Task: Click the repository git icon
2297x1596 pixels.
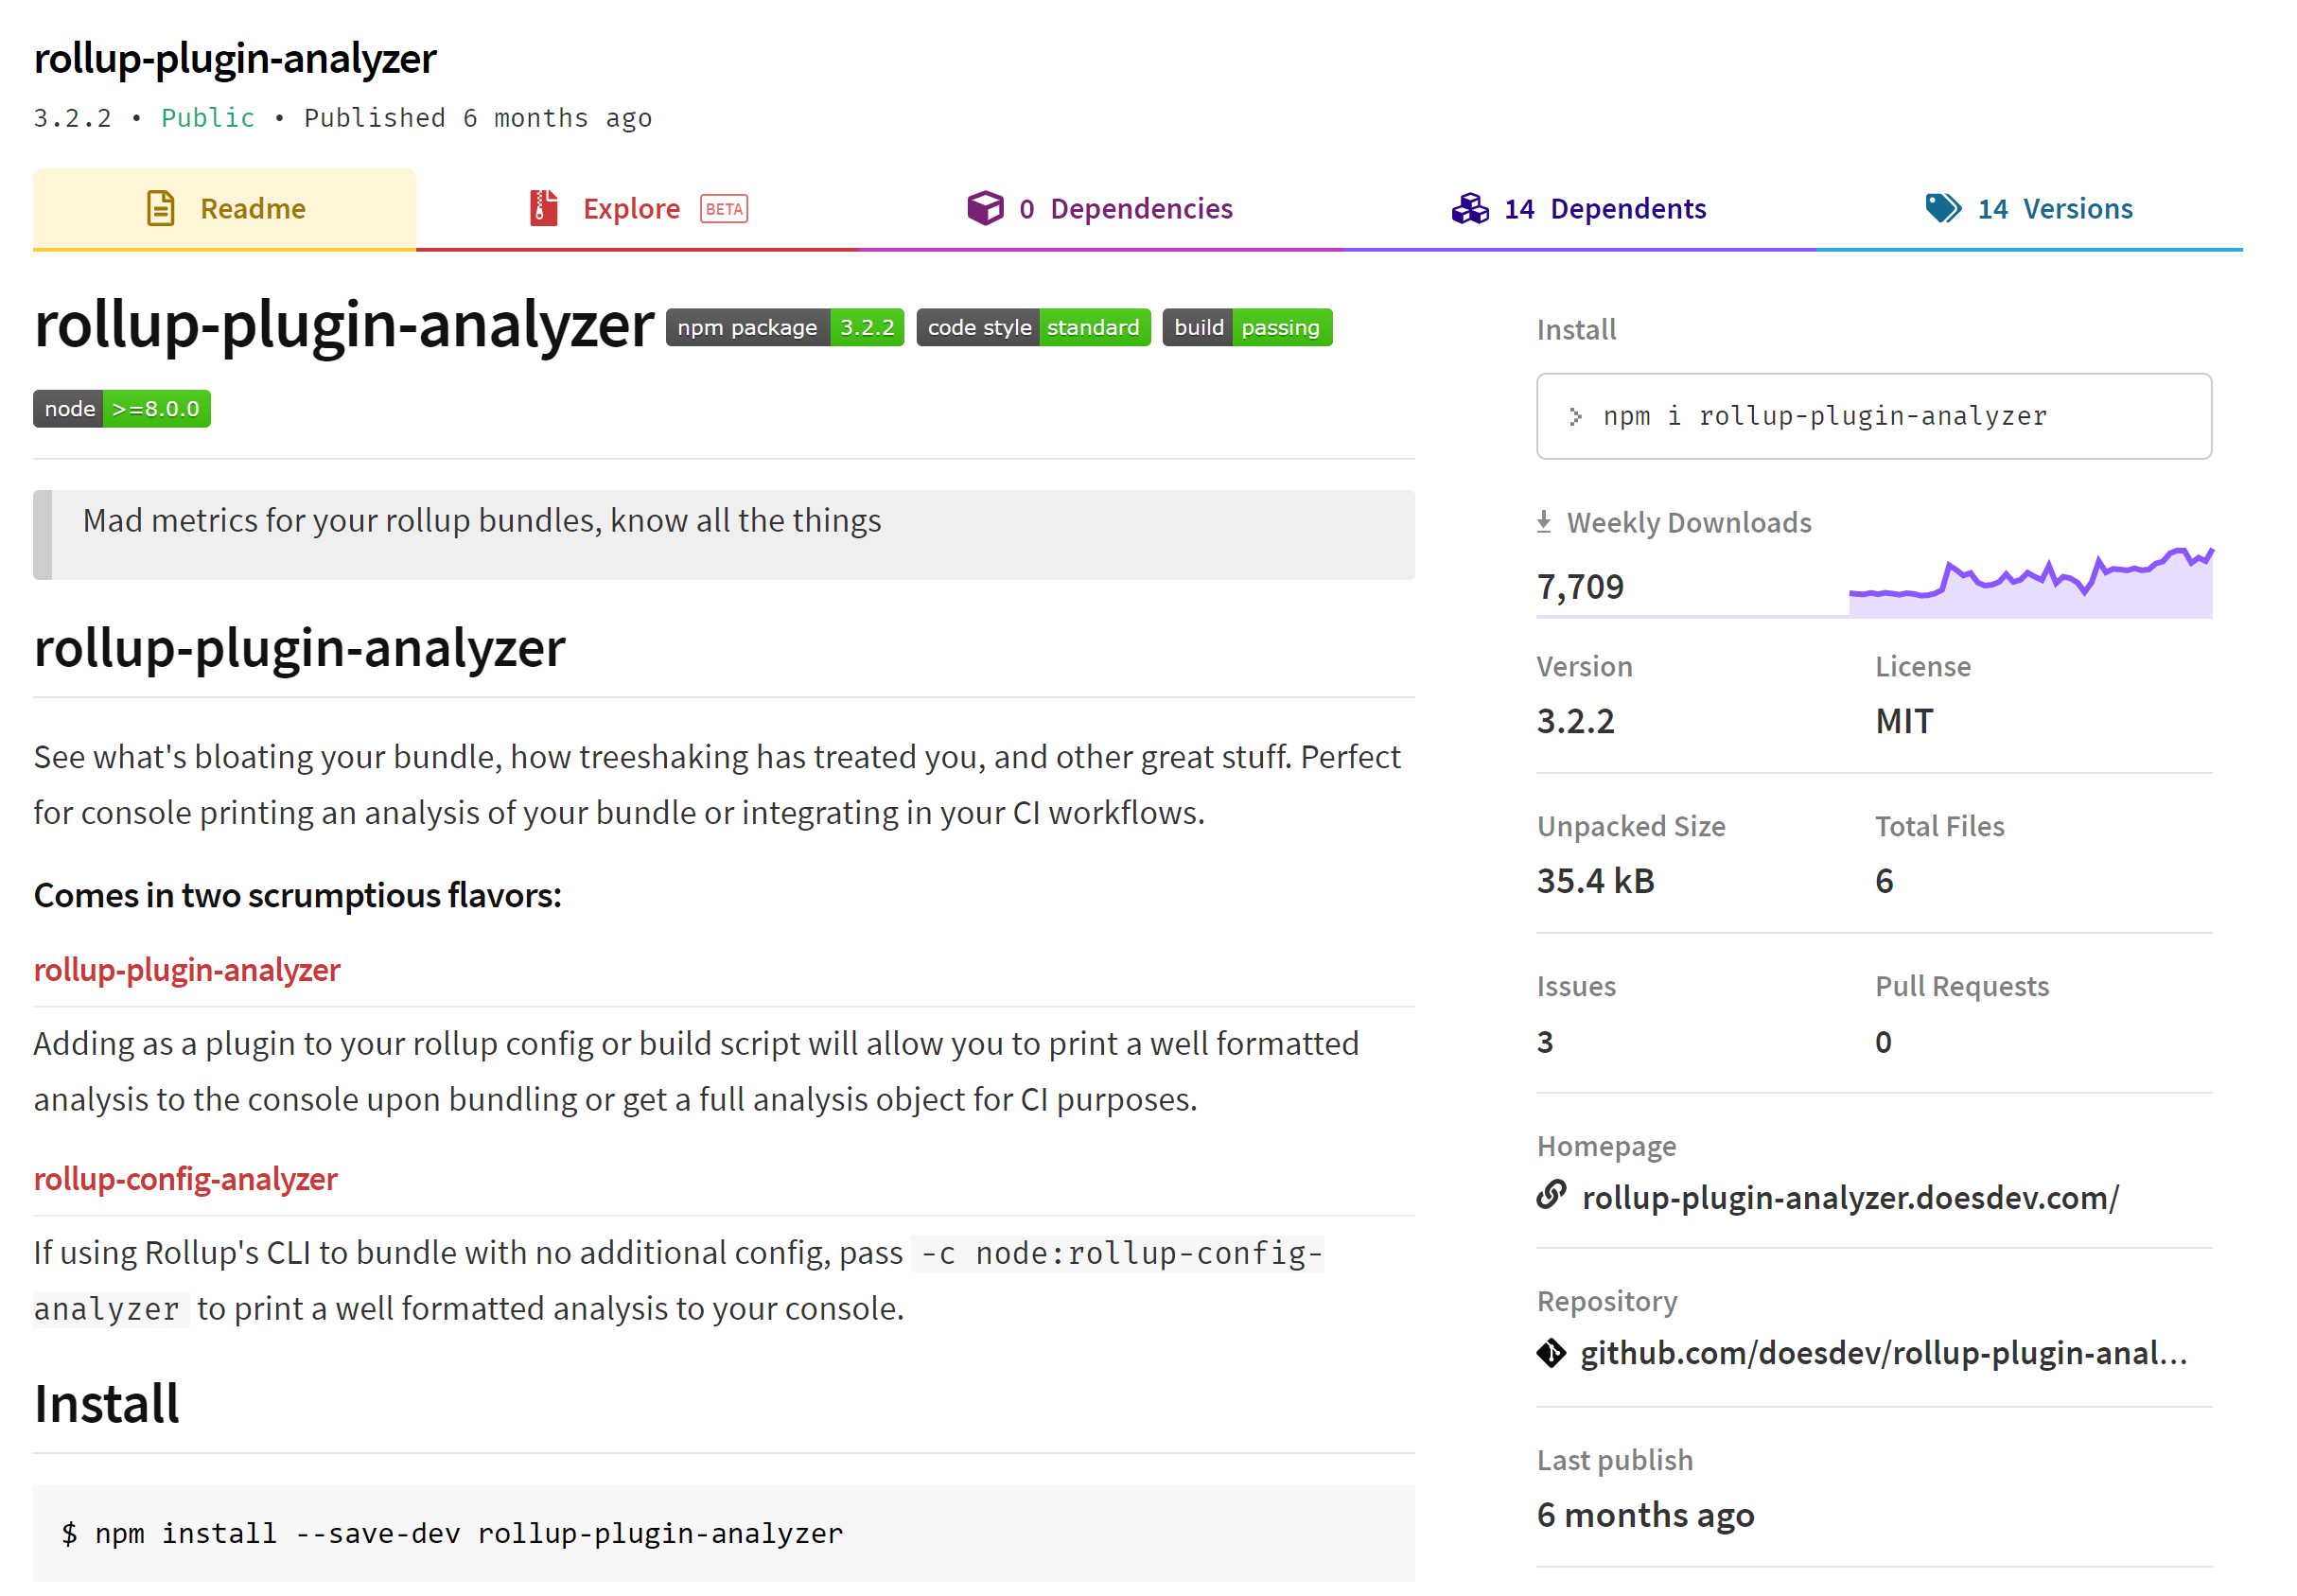Action: (x=1551, y=1353)
